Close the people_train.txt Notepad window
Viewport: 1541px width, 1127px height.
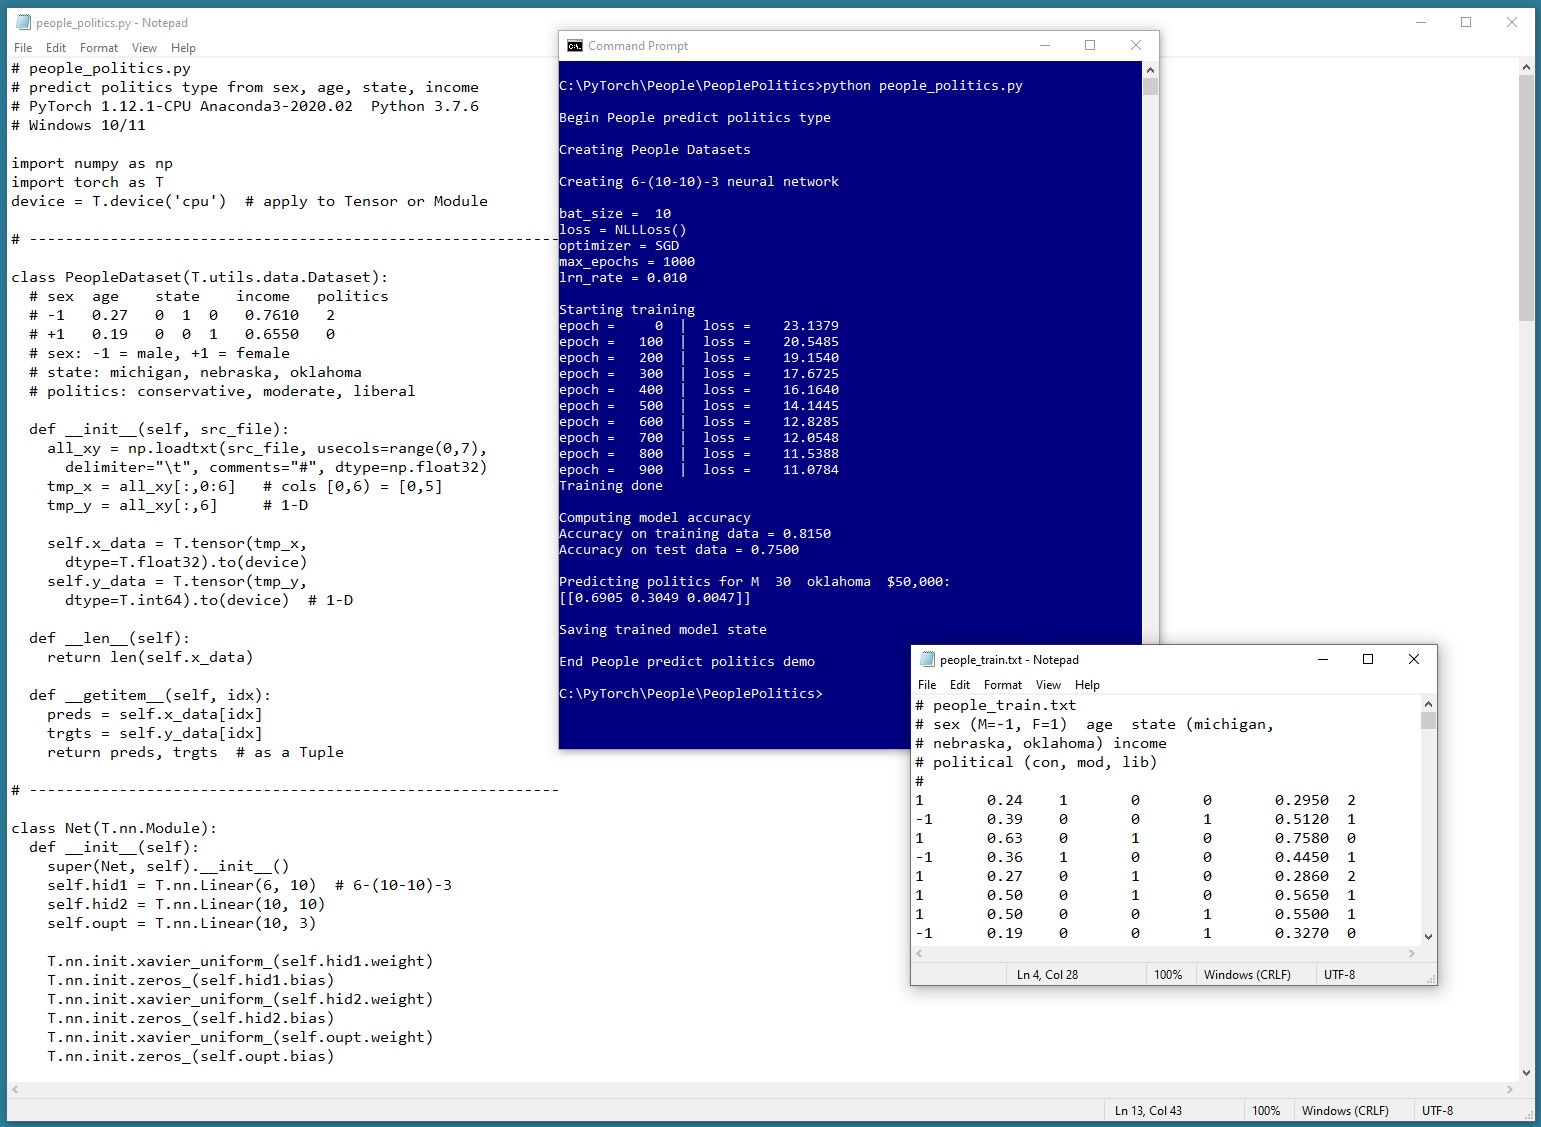tap(1413, 659)
